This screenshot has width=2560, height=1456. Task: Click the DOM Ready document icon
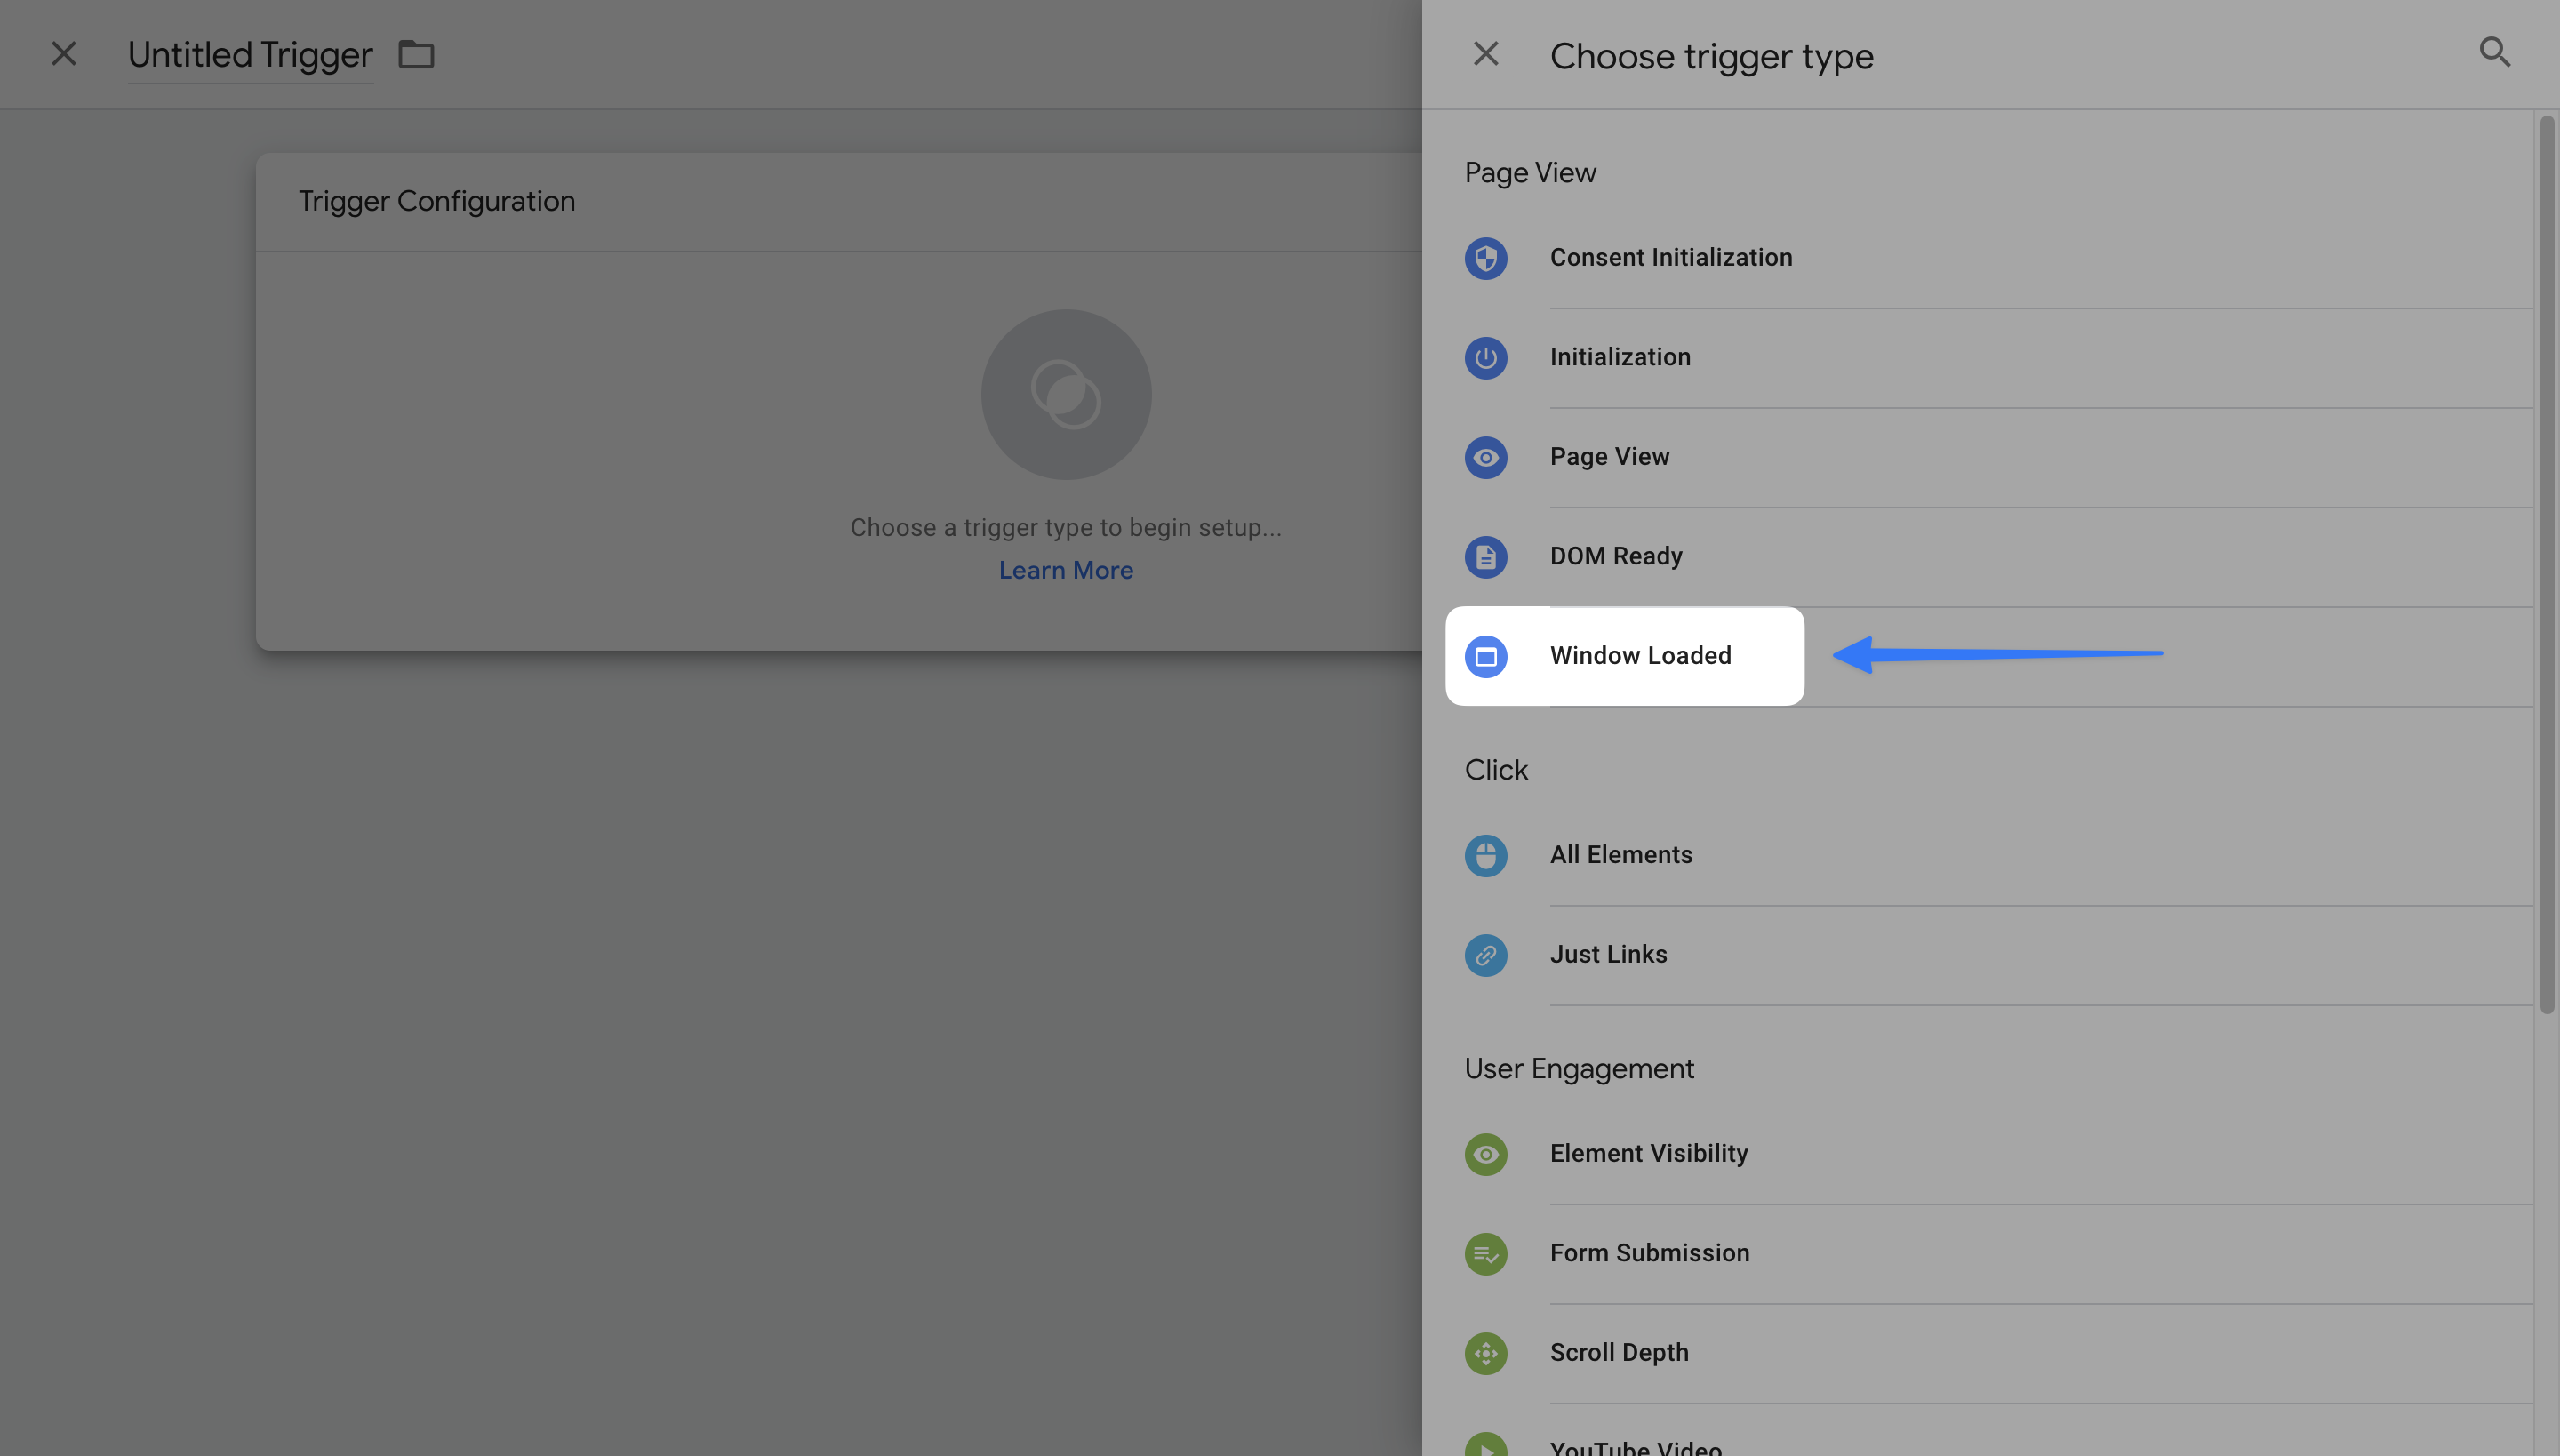1485,557
